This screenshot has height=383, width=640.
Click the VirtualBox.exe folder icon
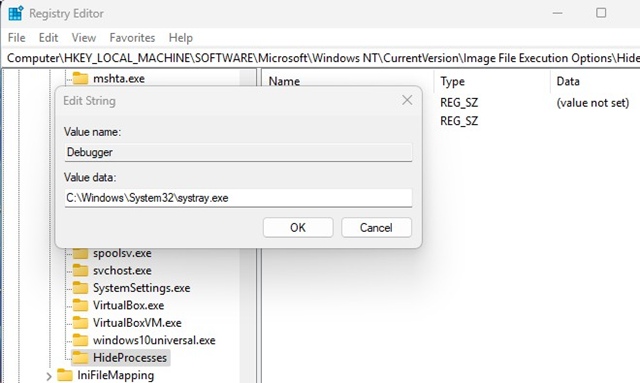pos(80,305)
